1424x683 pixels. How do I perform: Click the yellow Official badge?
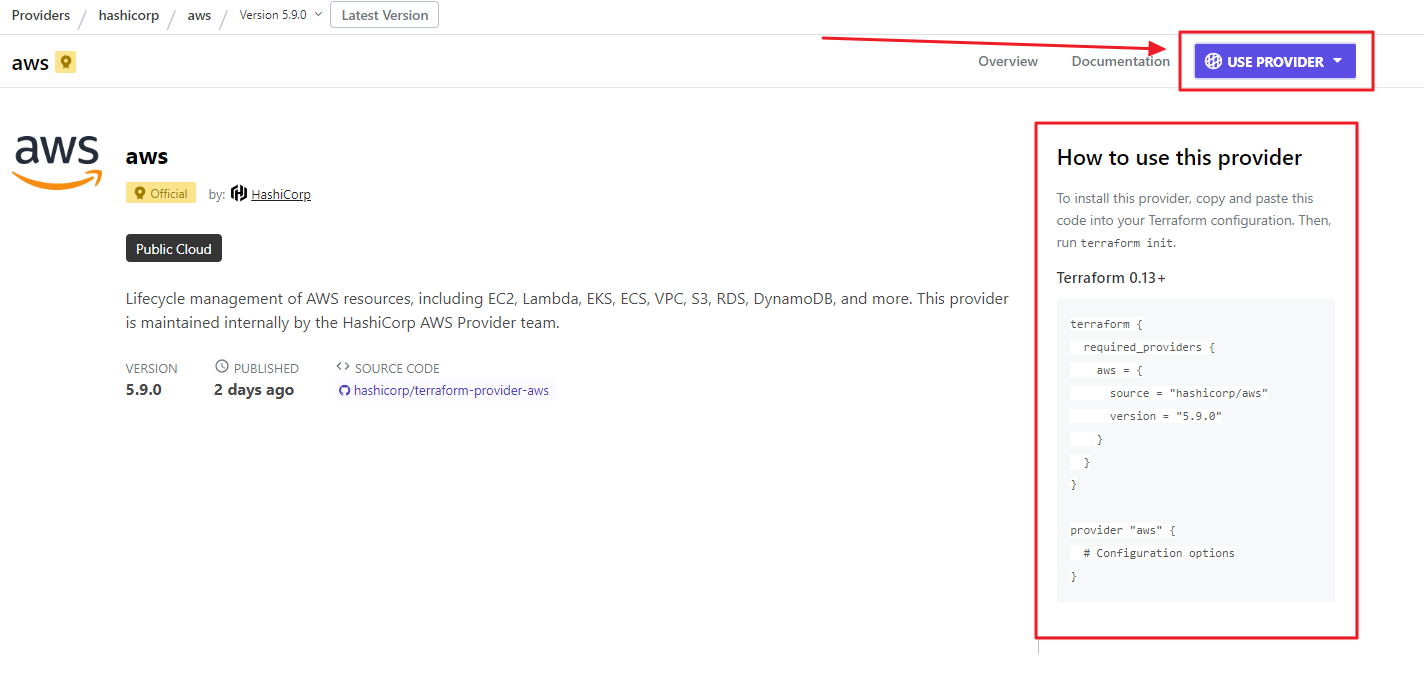tap(161, 193)
